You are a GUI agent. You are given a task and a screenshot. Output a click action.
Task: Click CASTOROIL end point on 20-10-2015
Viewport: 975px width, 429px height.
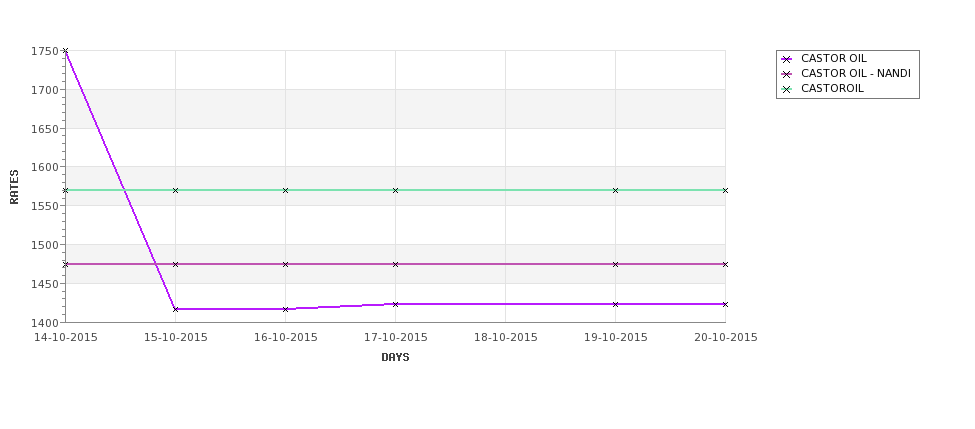click(x=725, y=190)
